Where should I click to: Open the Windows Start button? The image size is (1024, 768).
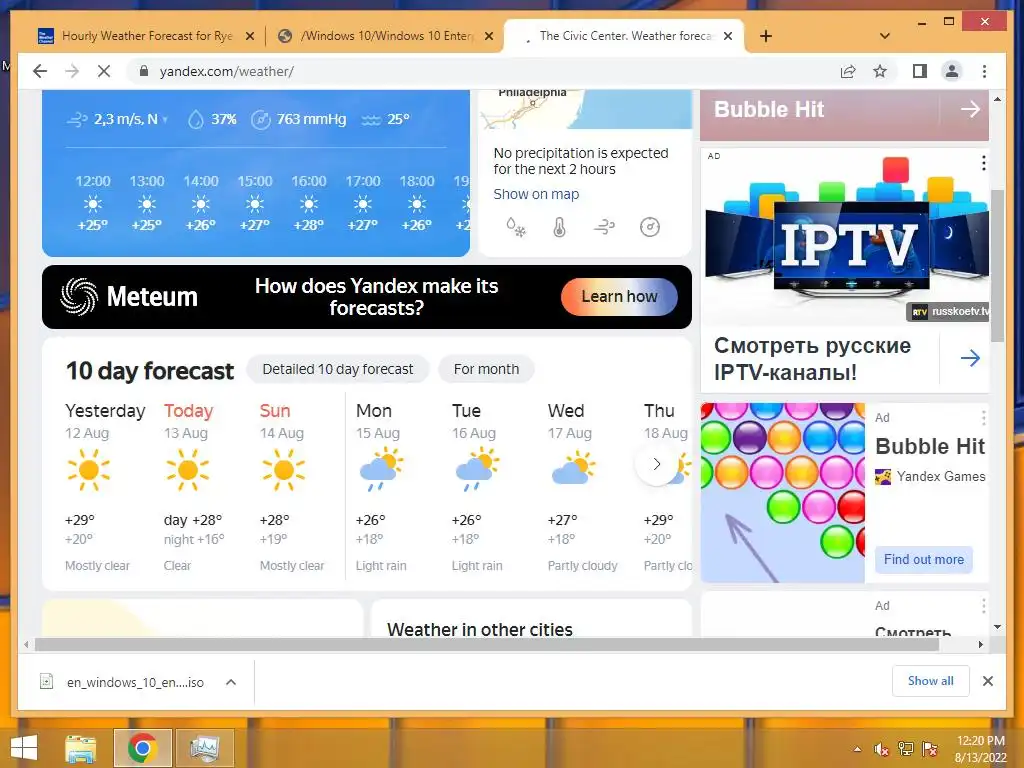click(x=24, y=748)
